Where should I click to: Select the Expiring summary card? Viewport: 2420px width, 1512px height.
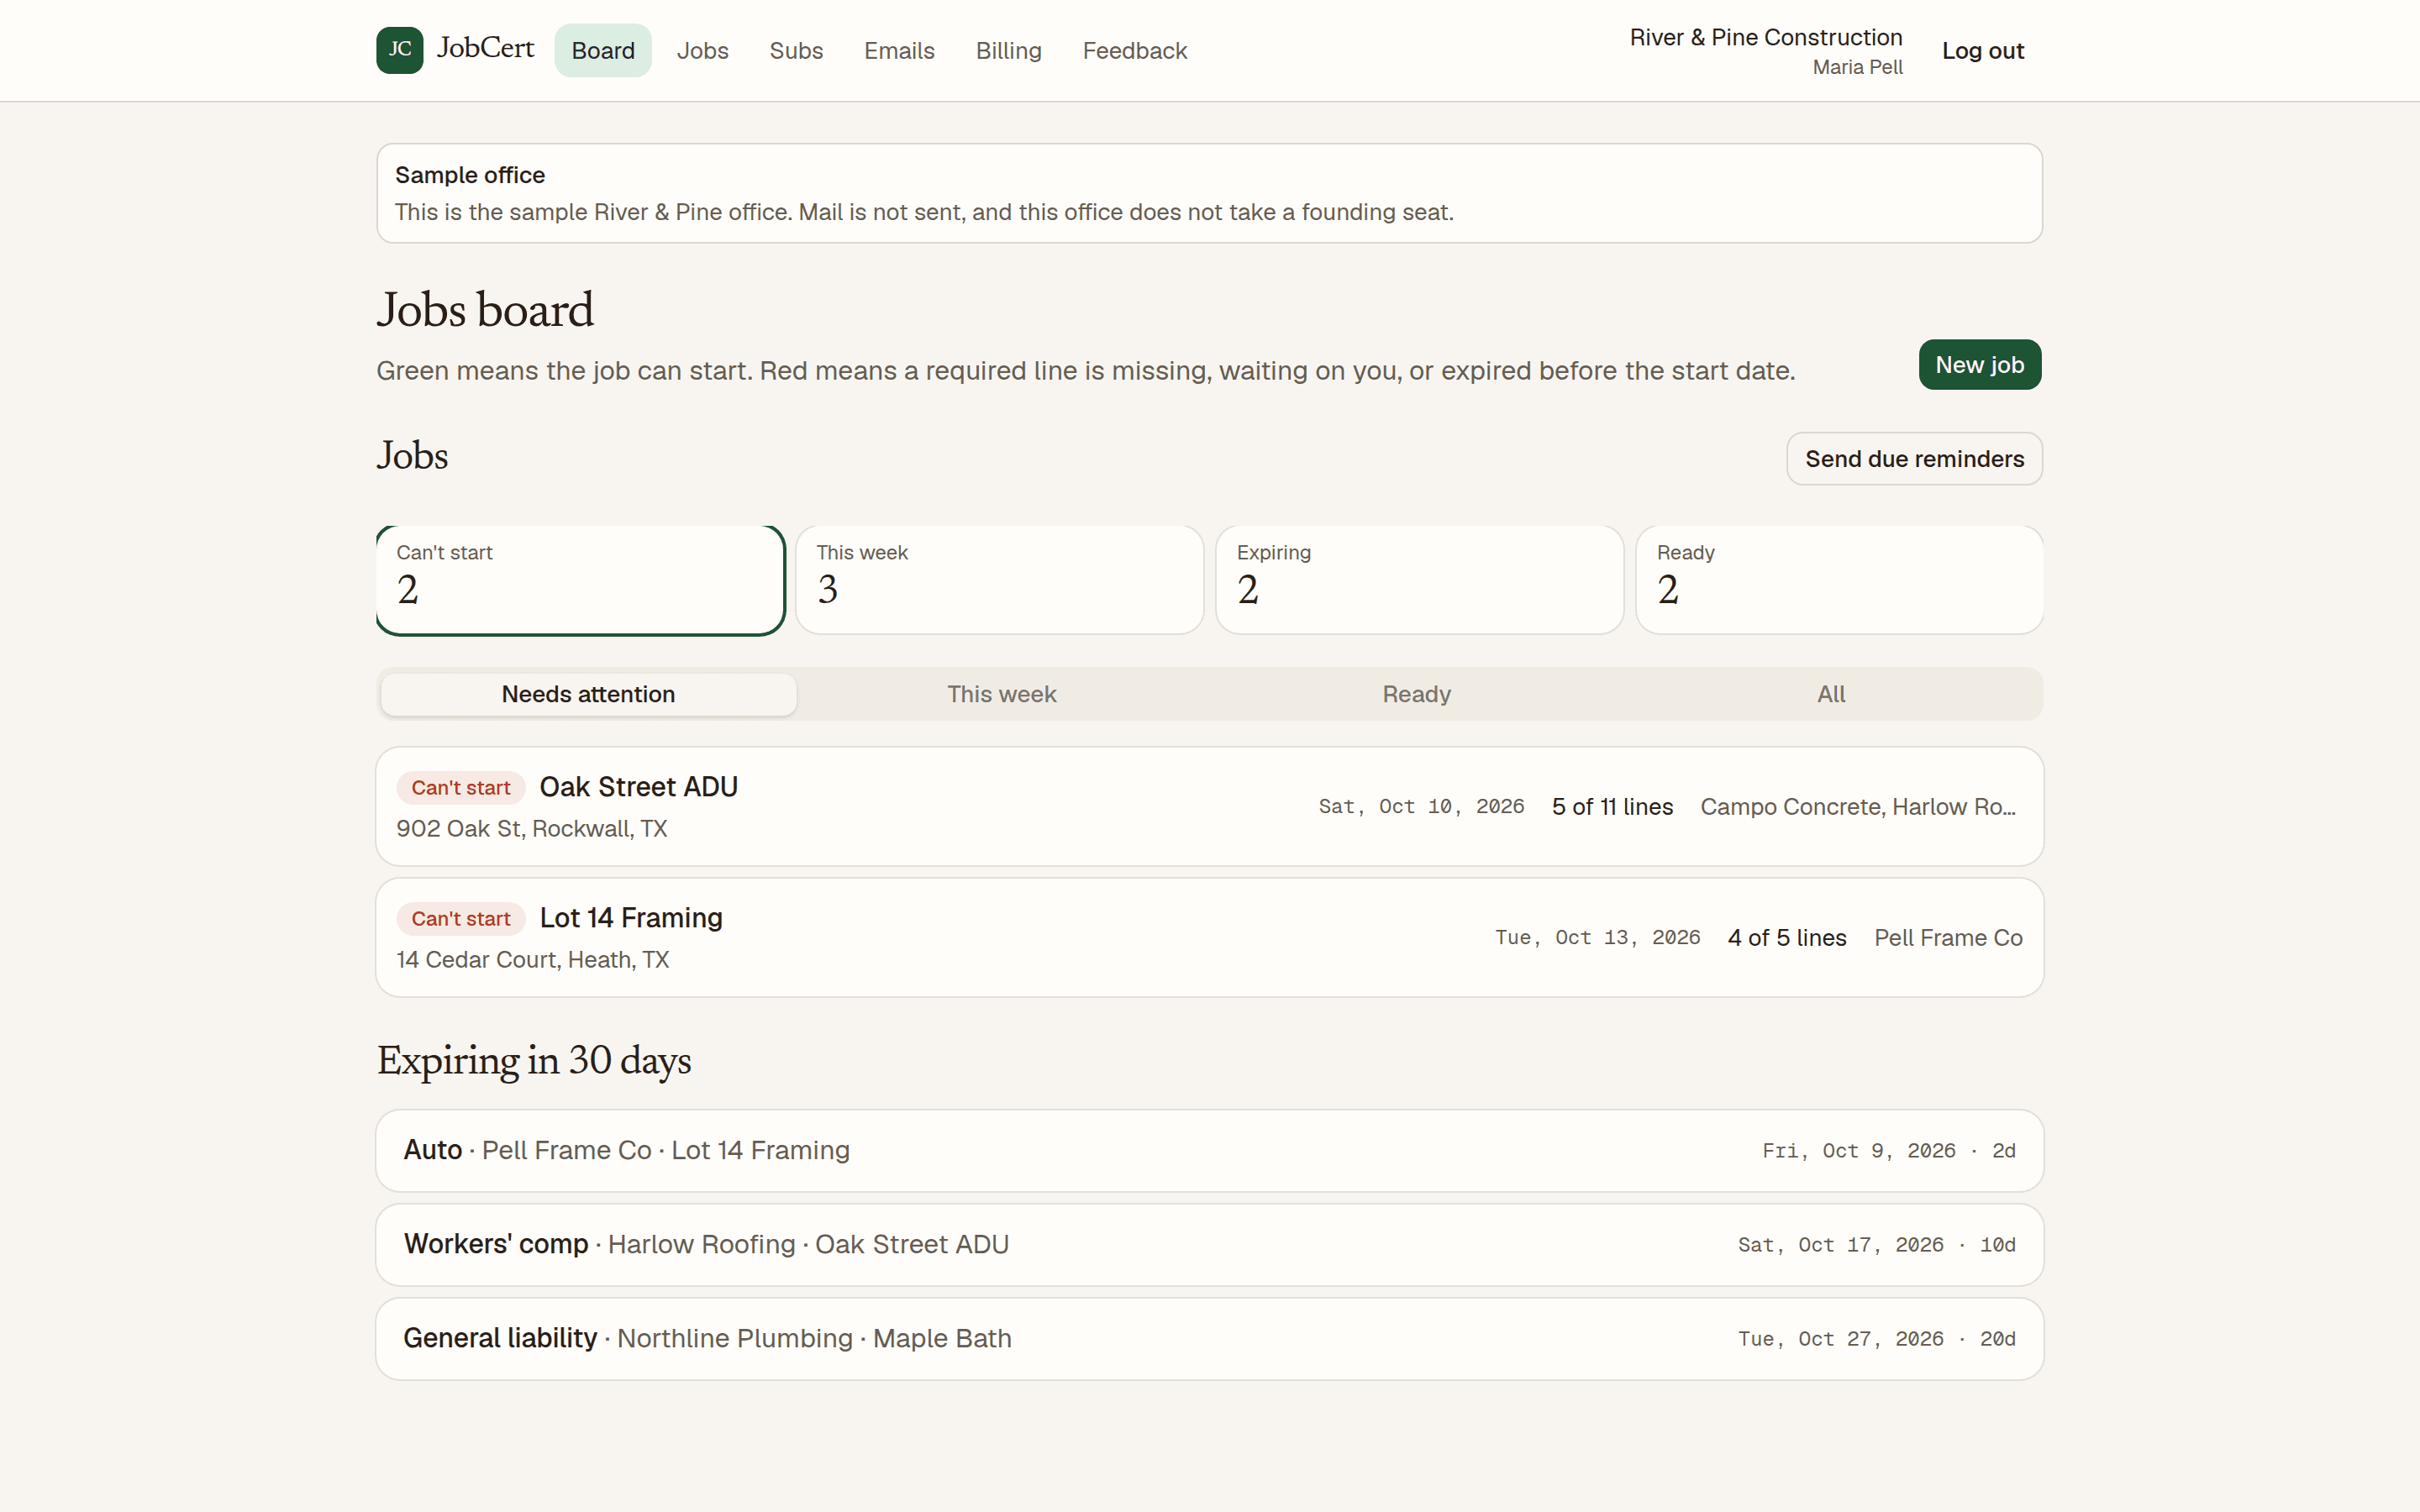[1420, 580]
